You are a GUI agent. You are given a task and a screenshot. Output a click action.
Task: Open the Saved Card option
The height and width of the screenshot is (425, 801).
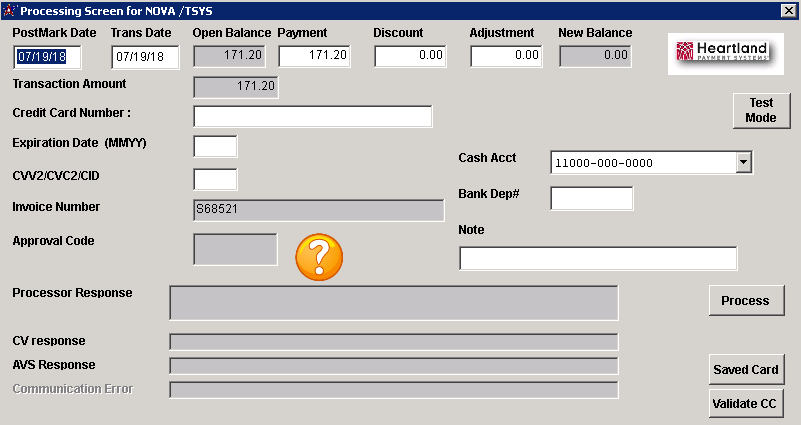745,370
